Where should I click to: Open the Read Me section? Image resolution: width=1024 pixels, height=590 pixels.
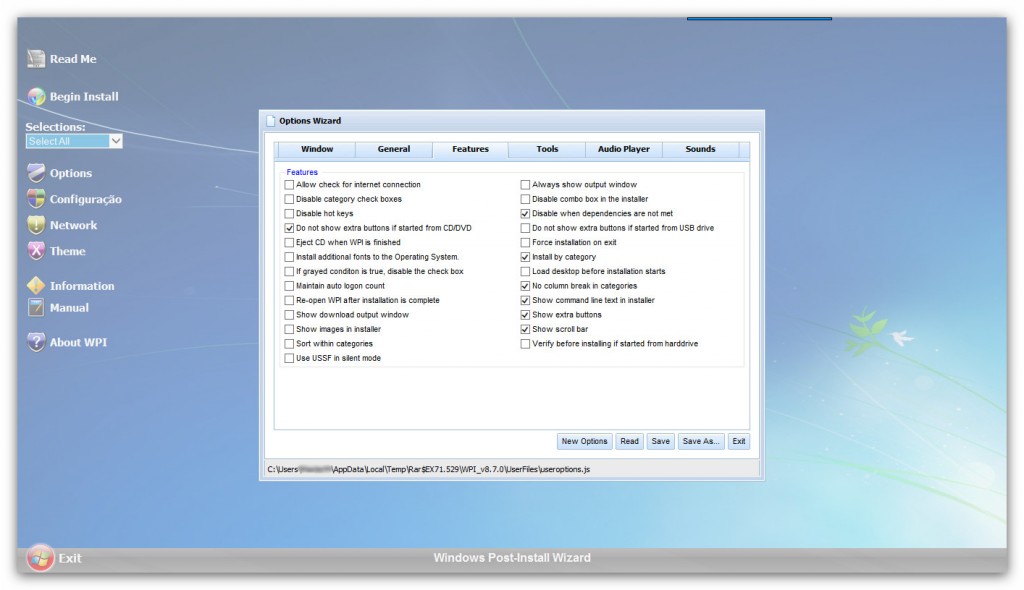[x=36, y=58]
